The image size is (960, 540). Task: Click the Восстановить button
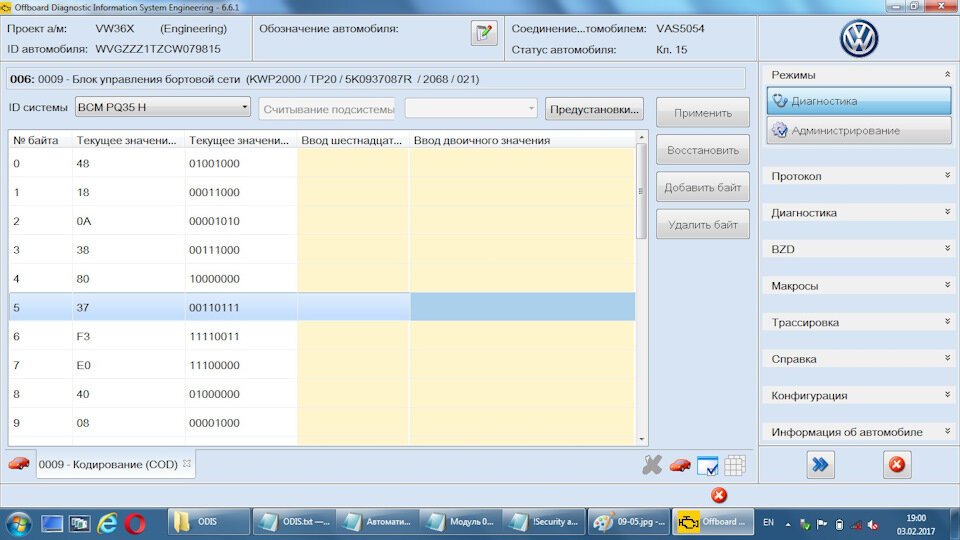[x=703, y=150]
